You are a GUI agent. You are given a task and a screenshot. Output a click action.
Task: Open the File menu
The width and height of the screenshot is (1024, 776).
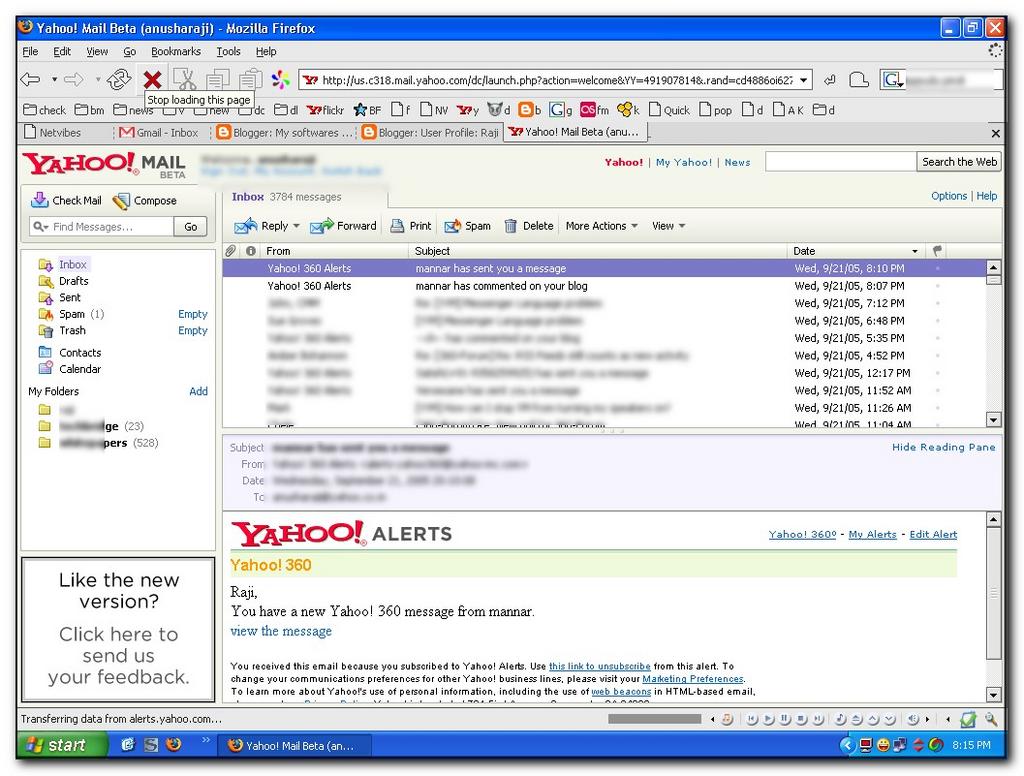[x=30, y=52]
